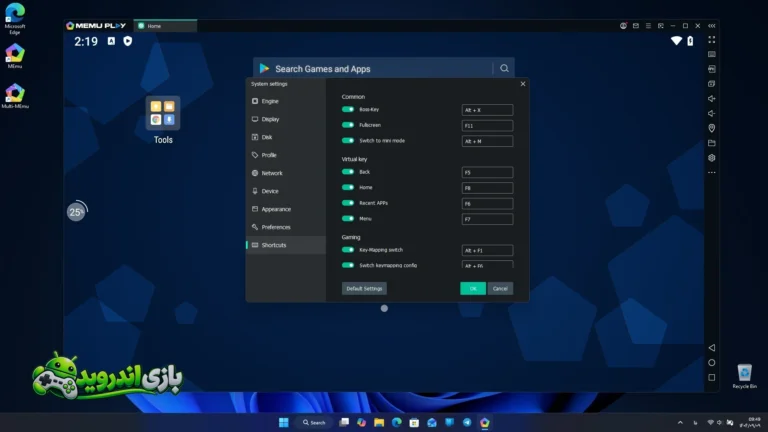This screenshot has height=432, width=768.
Task: Toggle the Boss-Key shortcut switch
Action: click(x=348, y=109)
